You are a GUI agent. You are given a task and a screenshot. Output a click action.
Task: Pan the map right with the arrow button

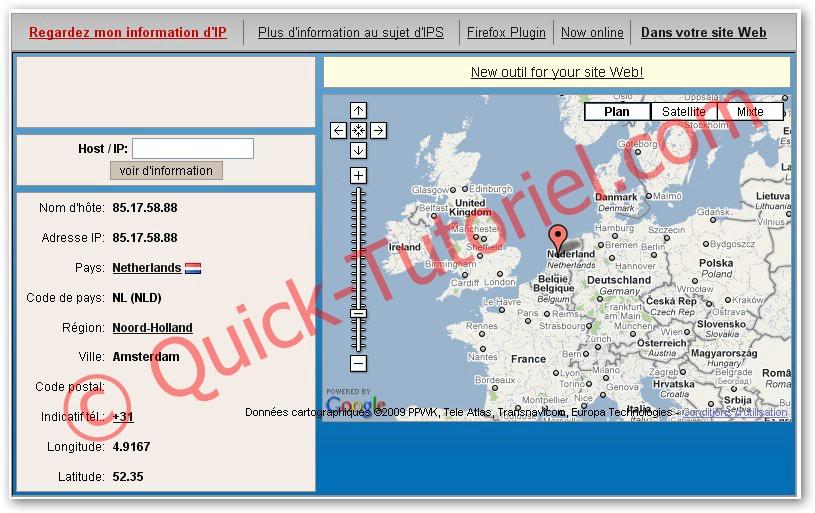tap(378, 130)
